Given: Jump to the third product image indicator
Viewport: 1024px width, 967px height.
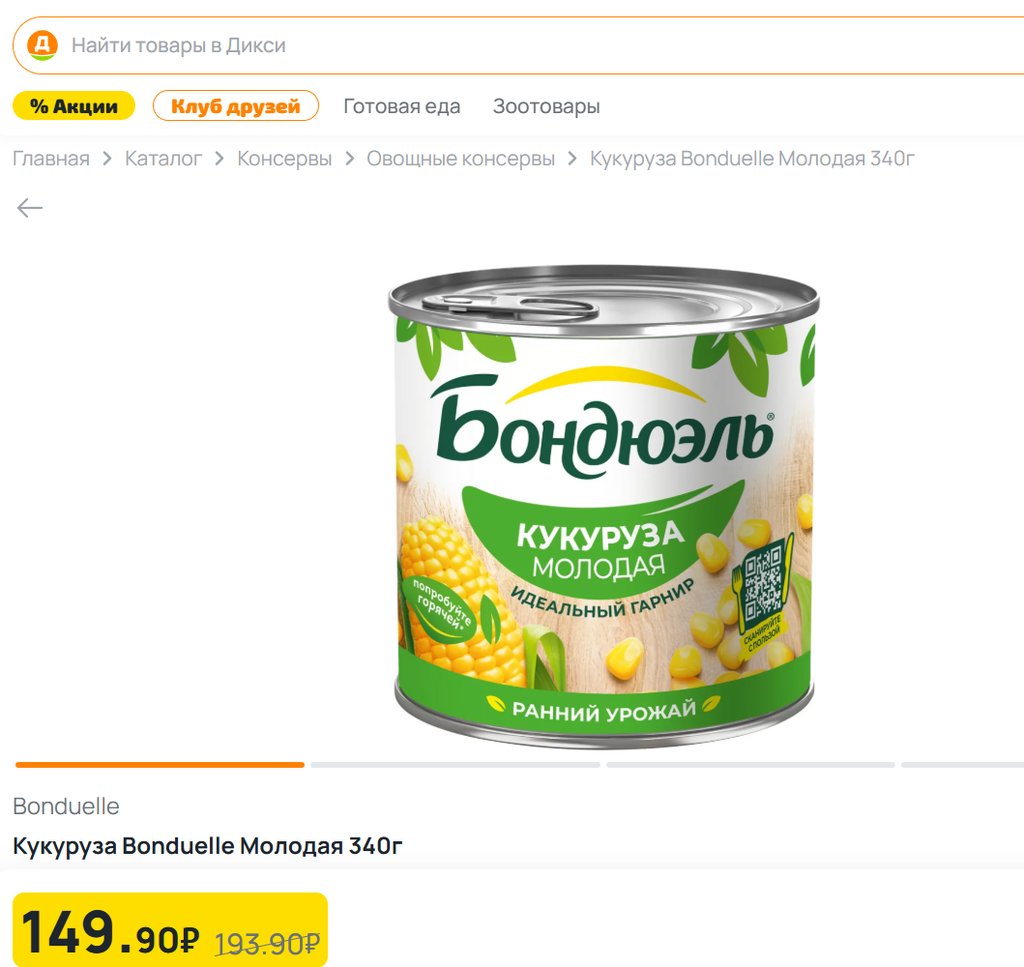Looking at the screenshot, I should pos(750,765).
